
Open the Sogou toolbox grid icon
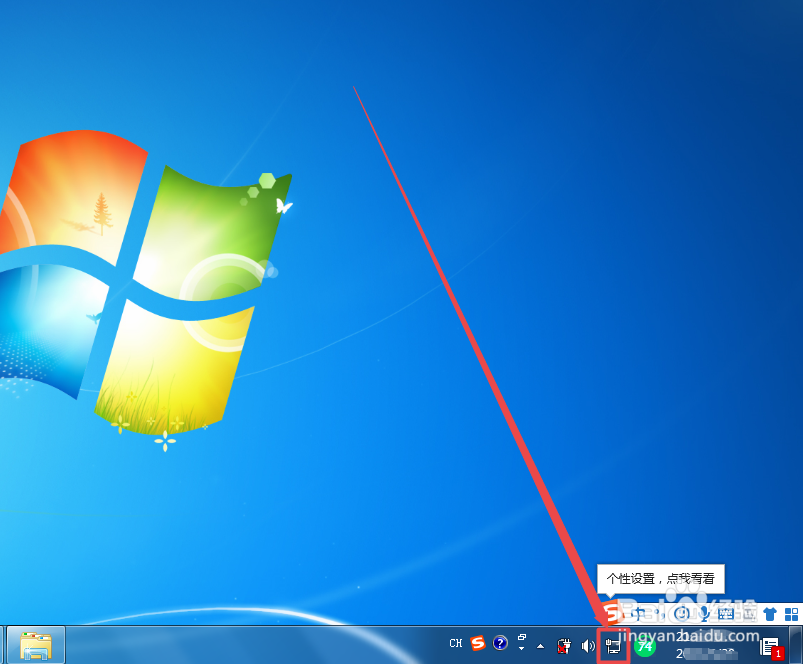point(792,614)
